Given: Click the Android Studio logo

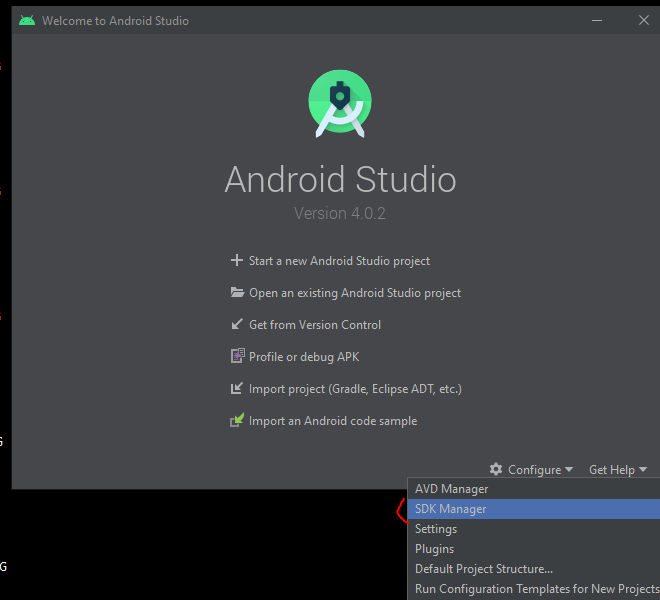Looking at the screenshot, I should tap(340, 104).
